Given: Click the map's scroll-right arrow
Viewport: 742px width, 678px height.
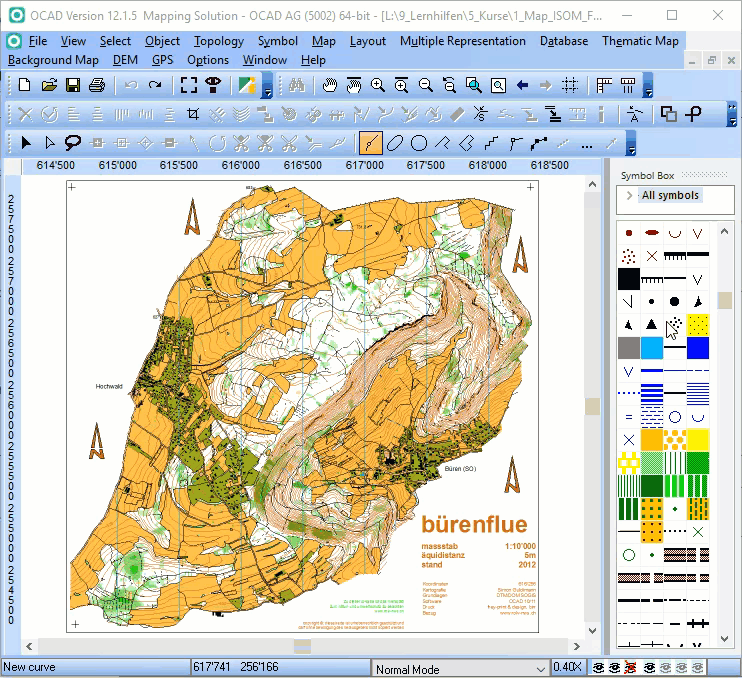Looking at the screenshot, I should coord(576,646).
